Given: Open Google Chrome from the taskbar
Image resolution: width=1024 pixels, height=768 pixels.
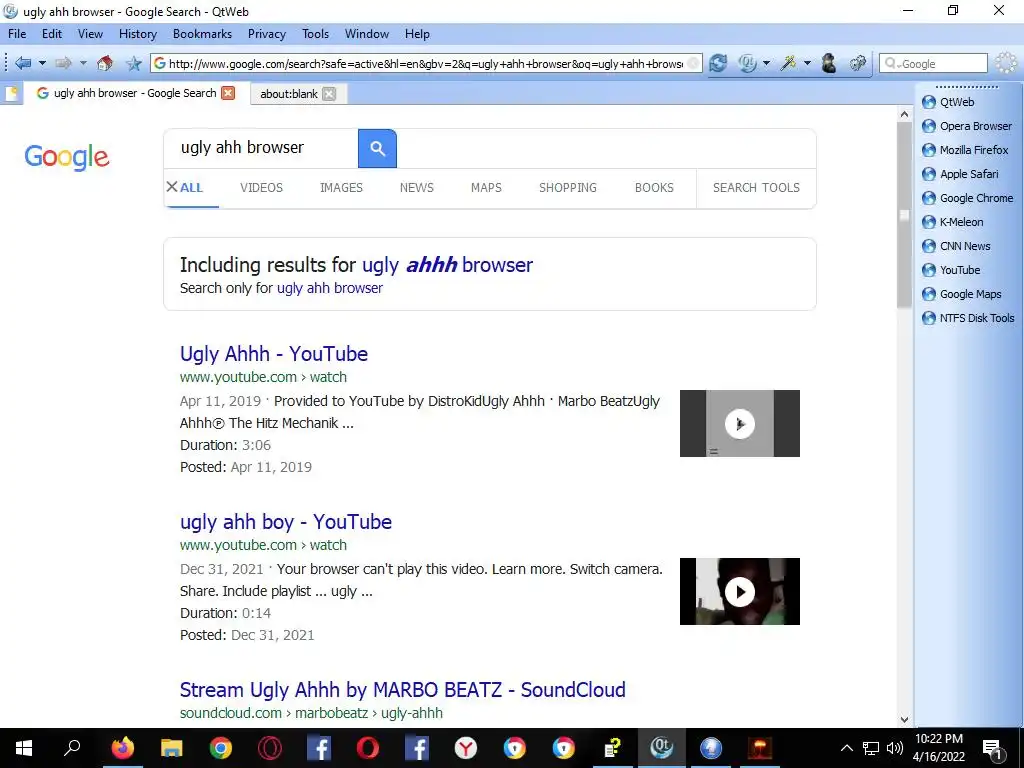Looking at the screenshot, I should point(221,748).
